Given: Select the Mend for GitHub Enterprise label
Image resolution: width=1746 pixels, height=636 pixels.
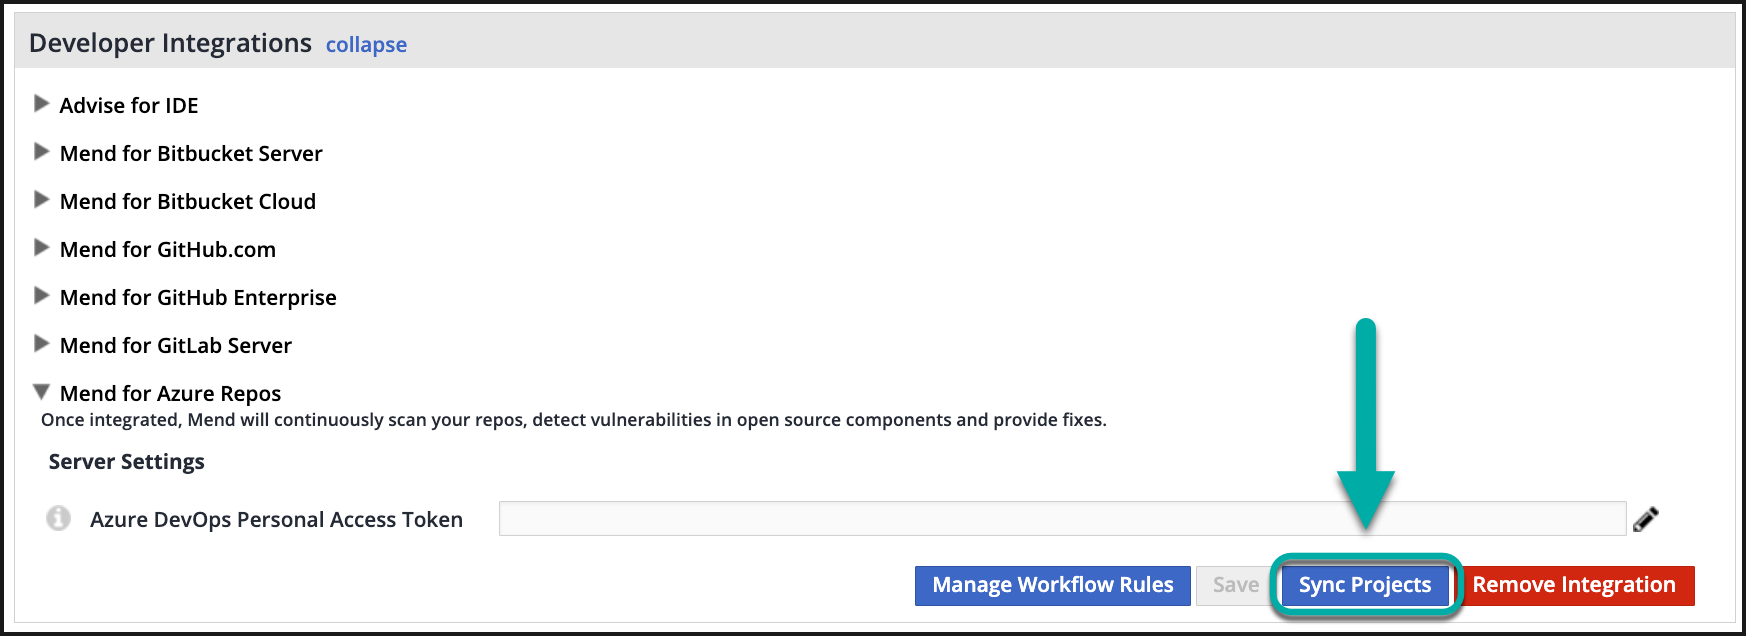Looking at the screenshot, I should point(198,297).
